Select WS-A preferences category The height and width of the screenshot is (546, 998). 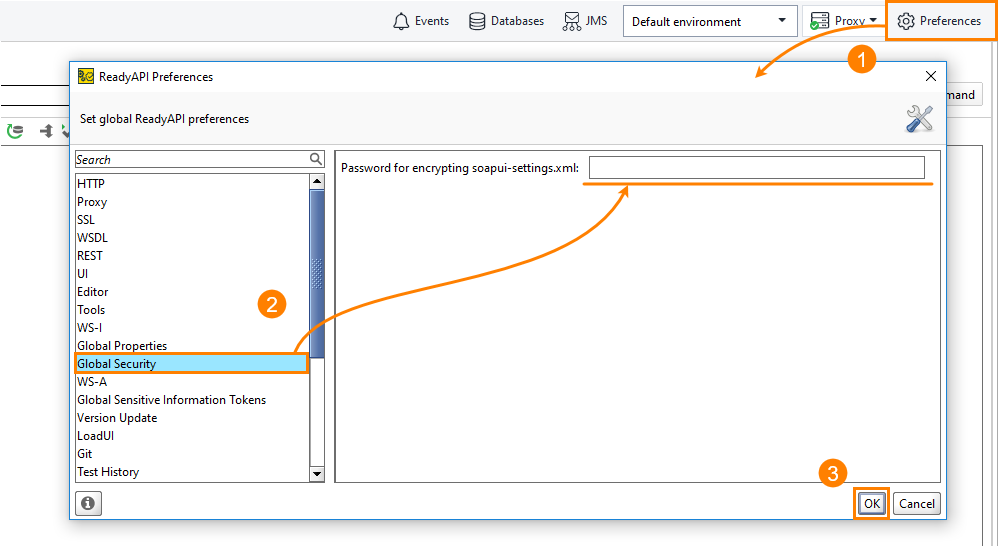click(x=192, y=382)
